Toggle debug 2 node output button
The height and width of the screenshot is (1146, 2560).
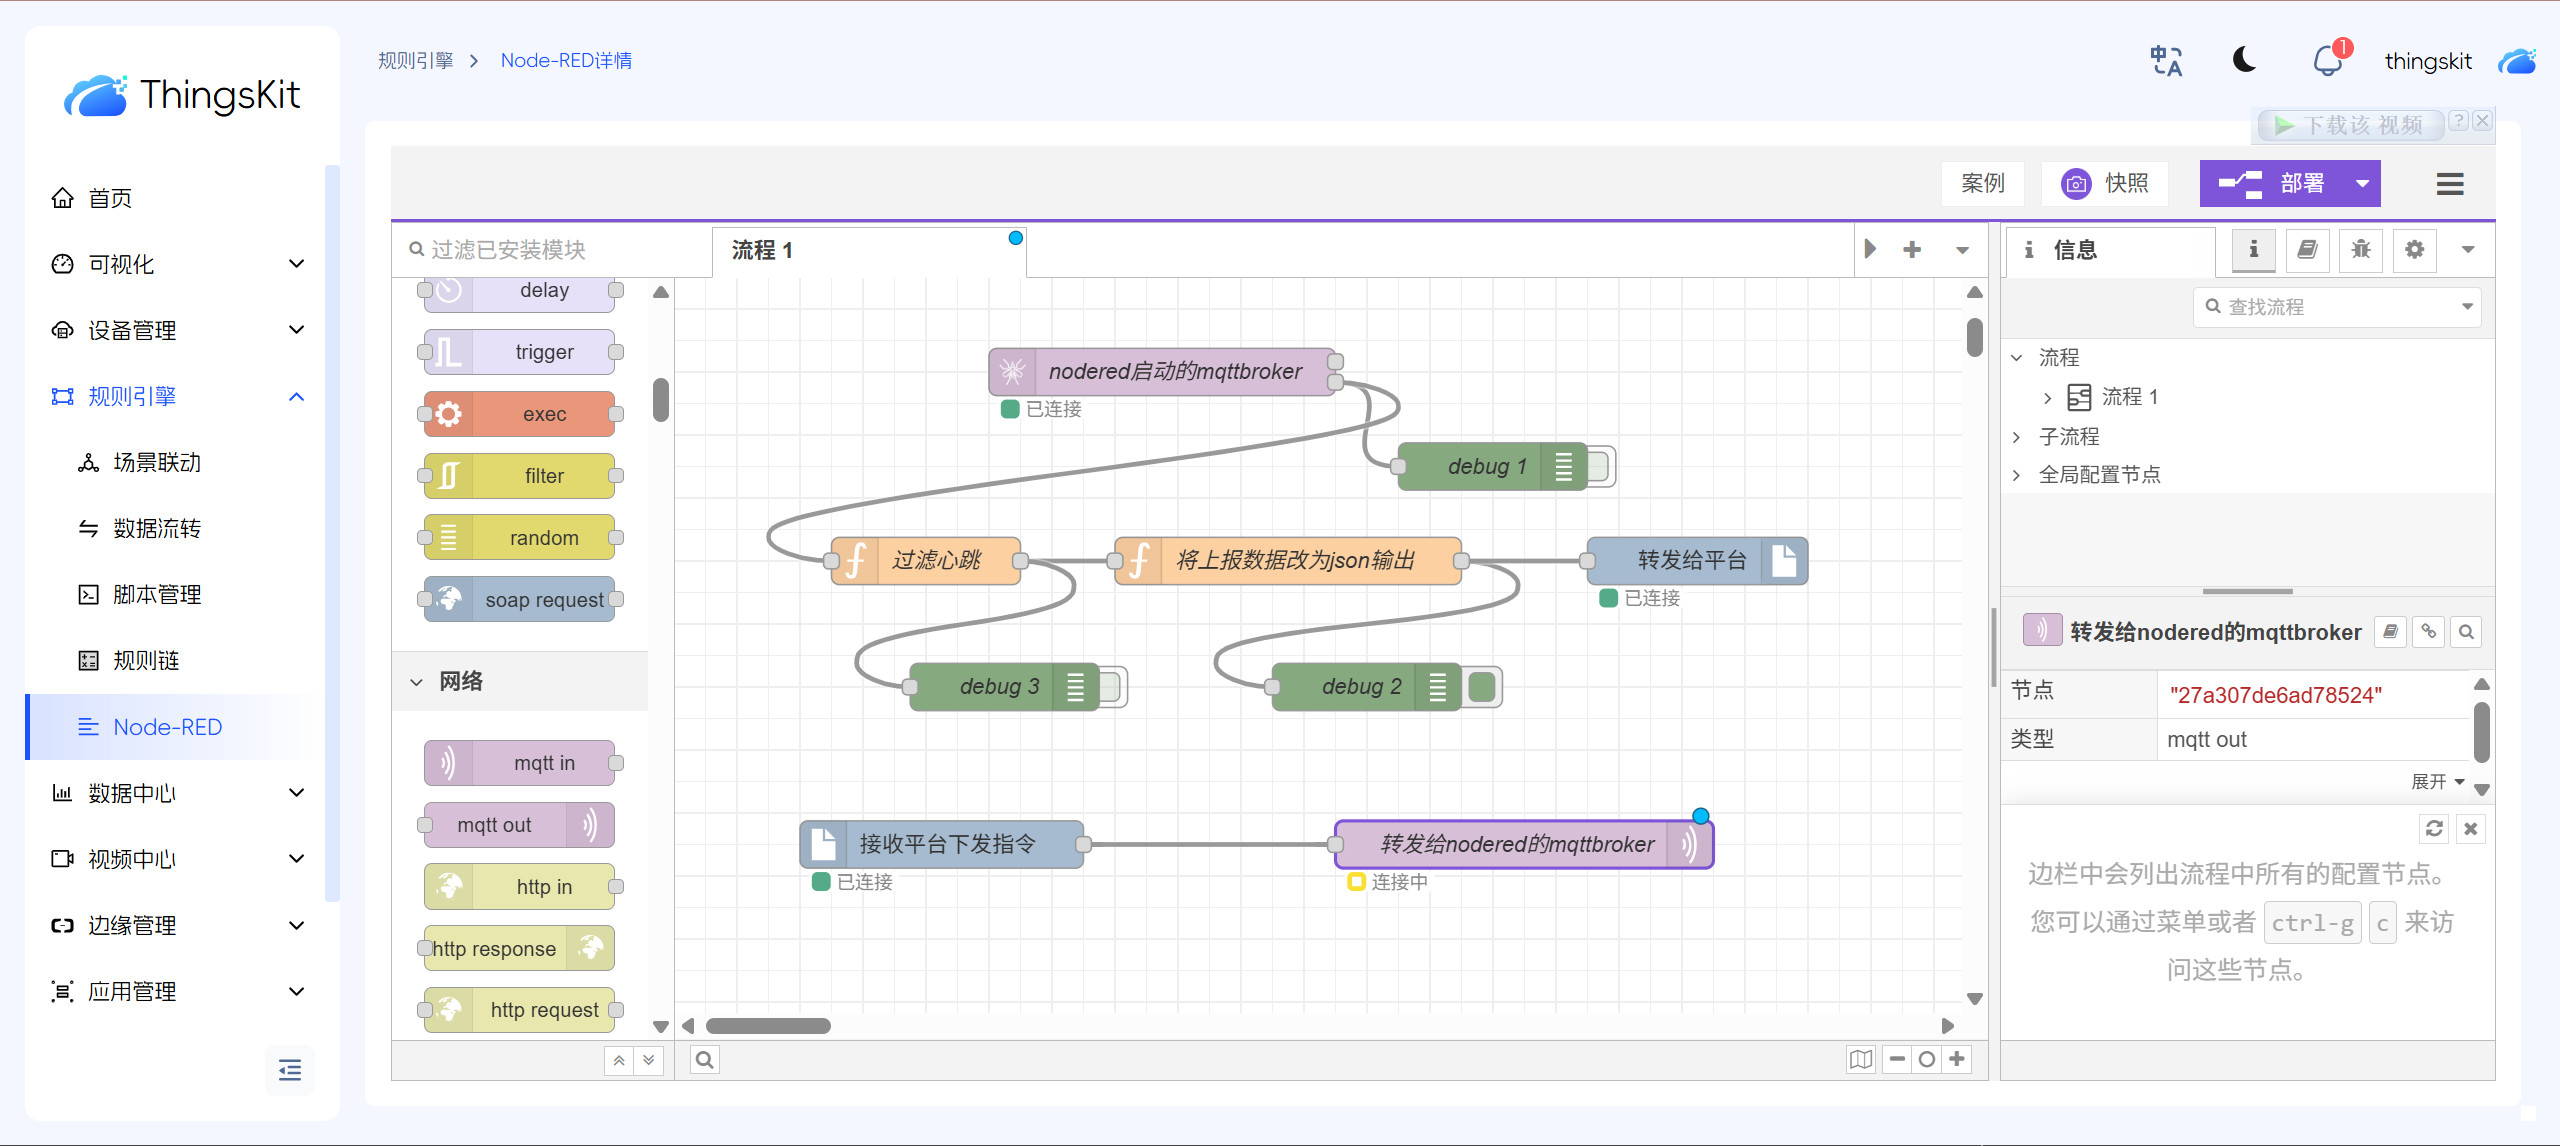(1482, 687)
